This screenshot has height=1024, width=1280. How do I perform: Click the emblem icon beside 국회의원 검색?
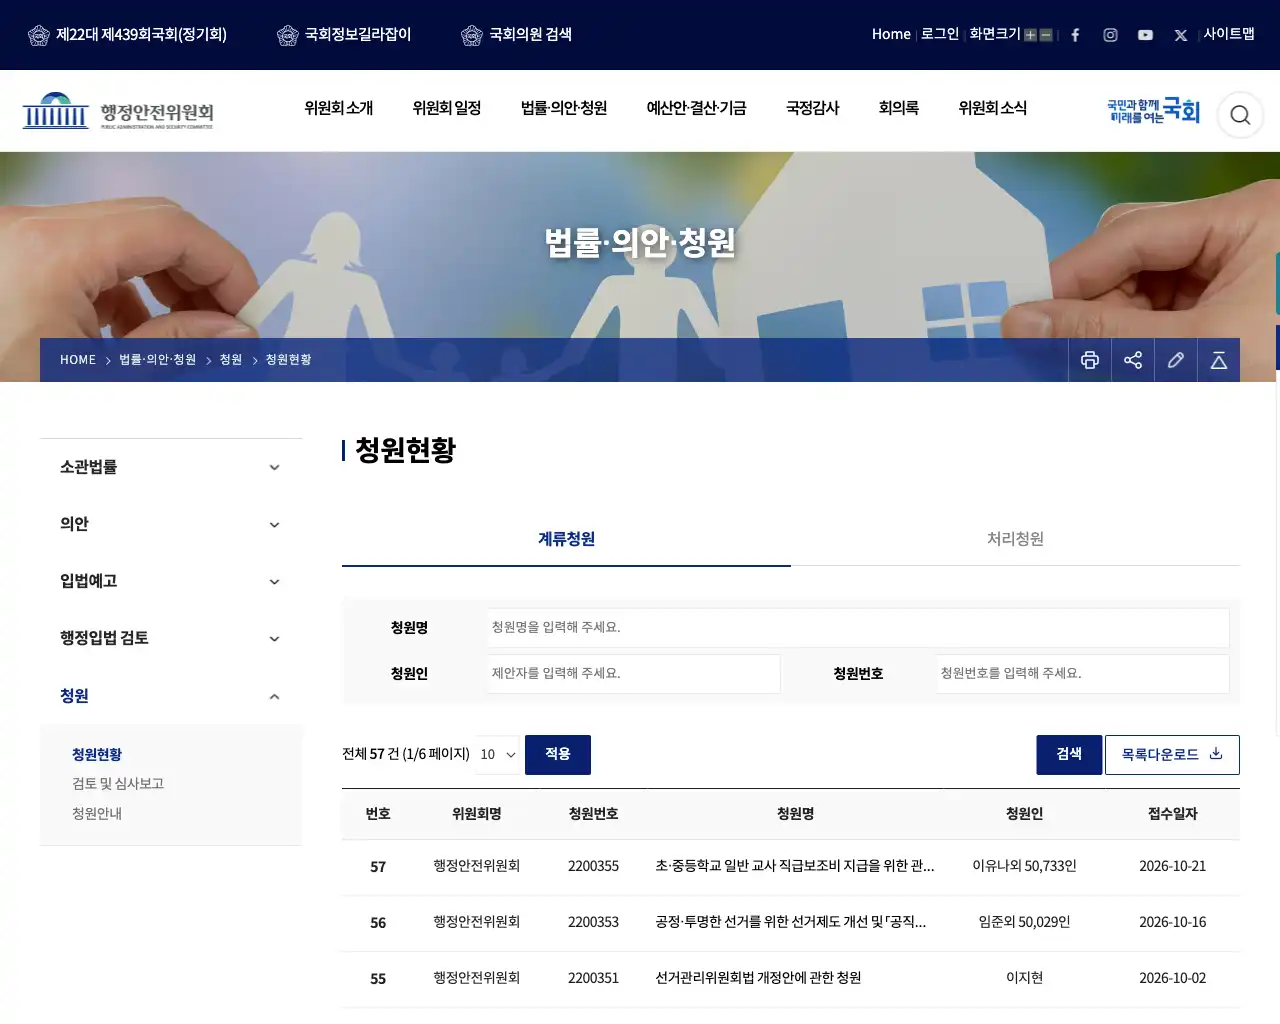pos(472,36)
